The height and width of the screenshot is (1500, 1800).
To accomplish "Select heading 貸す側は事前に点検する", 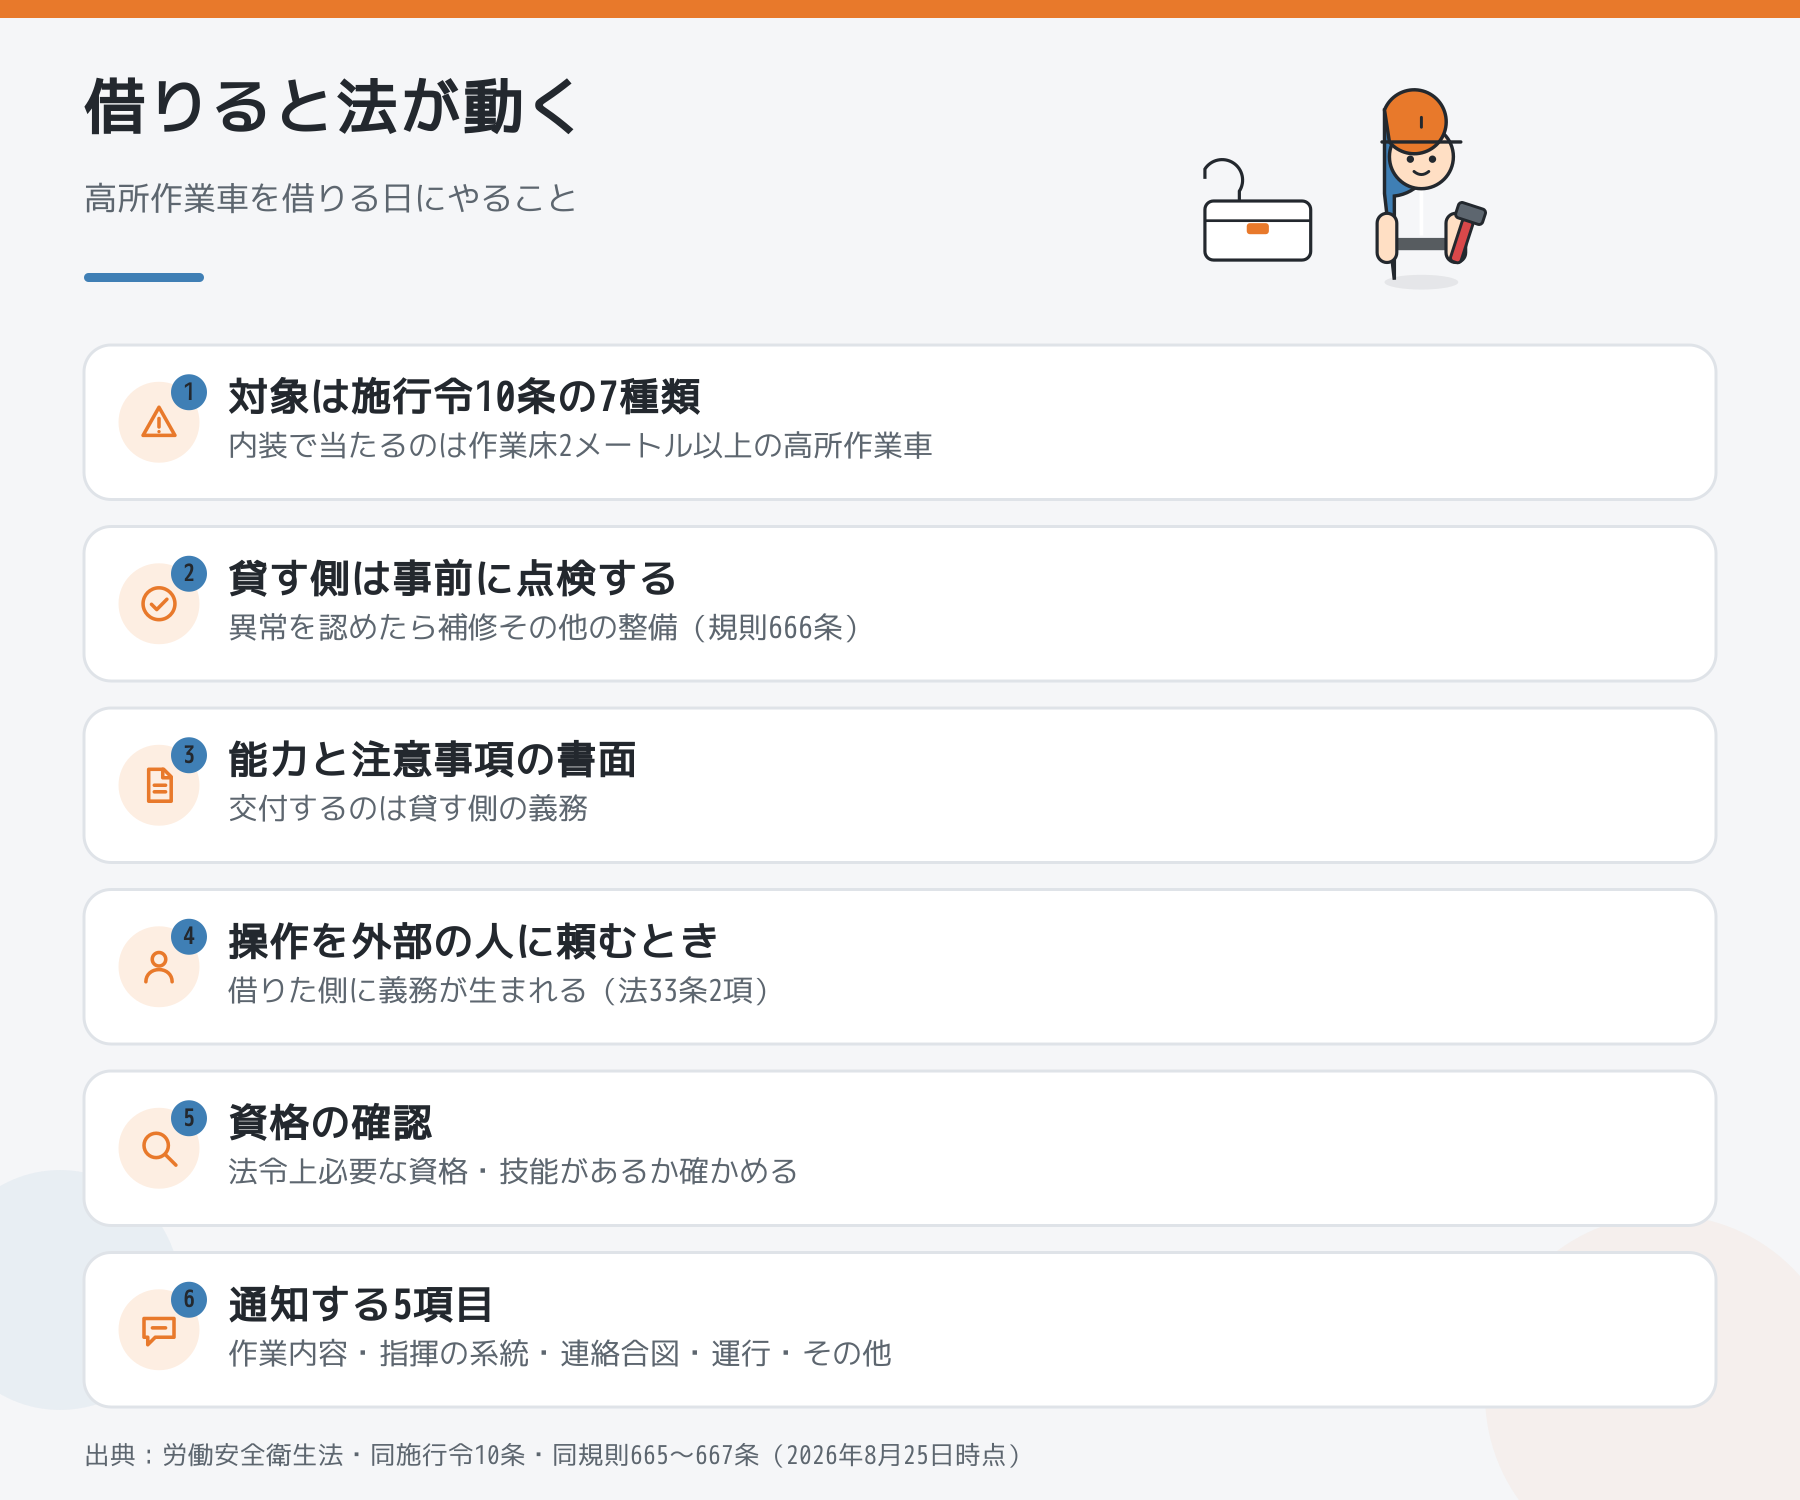I will 453,578.
